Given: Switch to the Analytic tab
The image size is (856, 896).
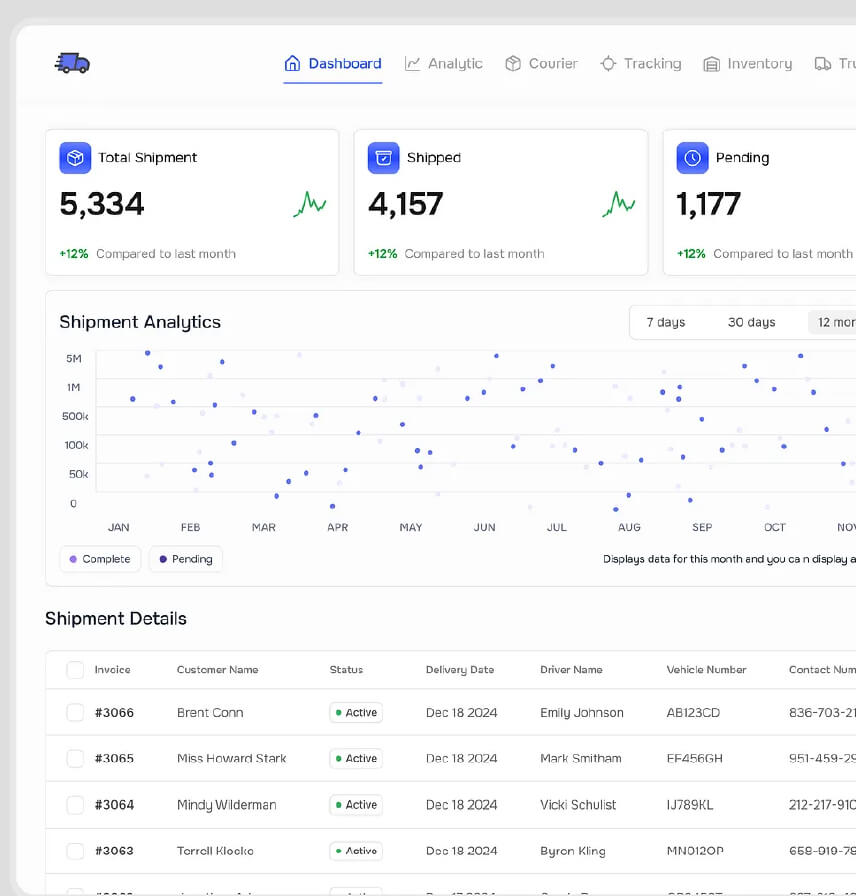Looking at the screenshot, I should click(443, 63).
